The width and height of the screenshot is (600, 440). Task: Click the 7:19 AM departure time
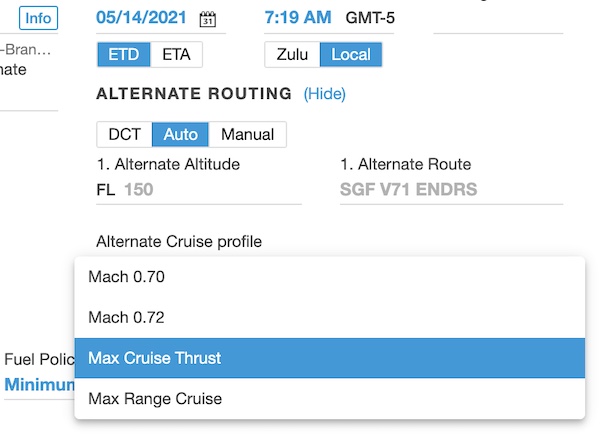297,18
